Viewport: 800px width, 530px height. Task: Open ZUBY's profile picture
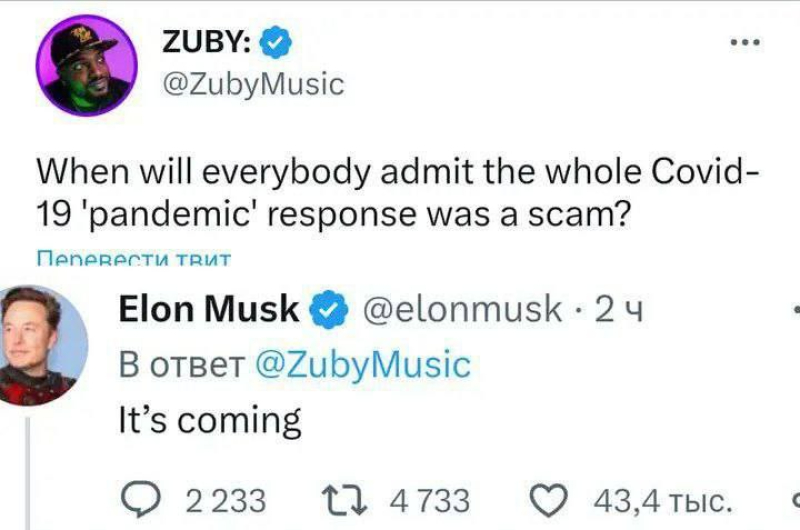[86, 65]
